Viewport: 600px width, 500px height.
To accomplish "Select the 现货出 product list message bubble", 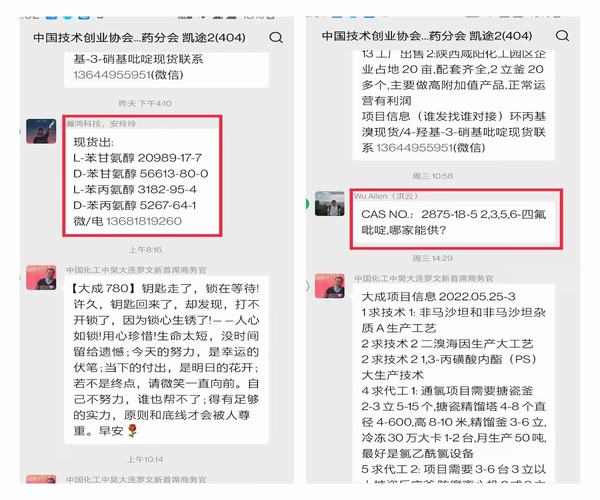I will coord(142,181).
